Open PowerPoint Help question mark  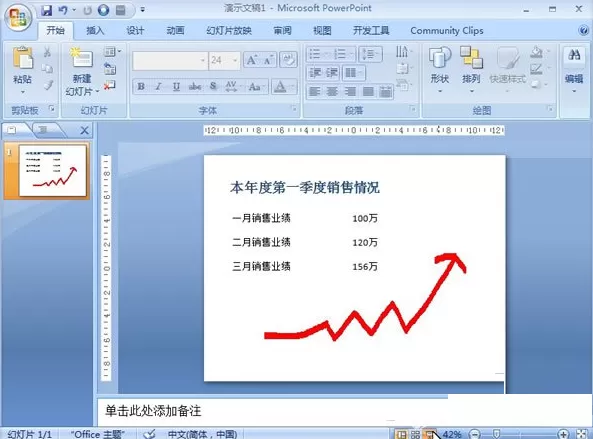pos(584,30)
